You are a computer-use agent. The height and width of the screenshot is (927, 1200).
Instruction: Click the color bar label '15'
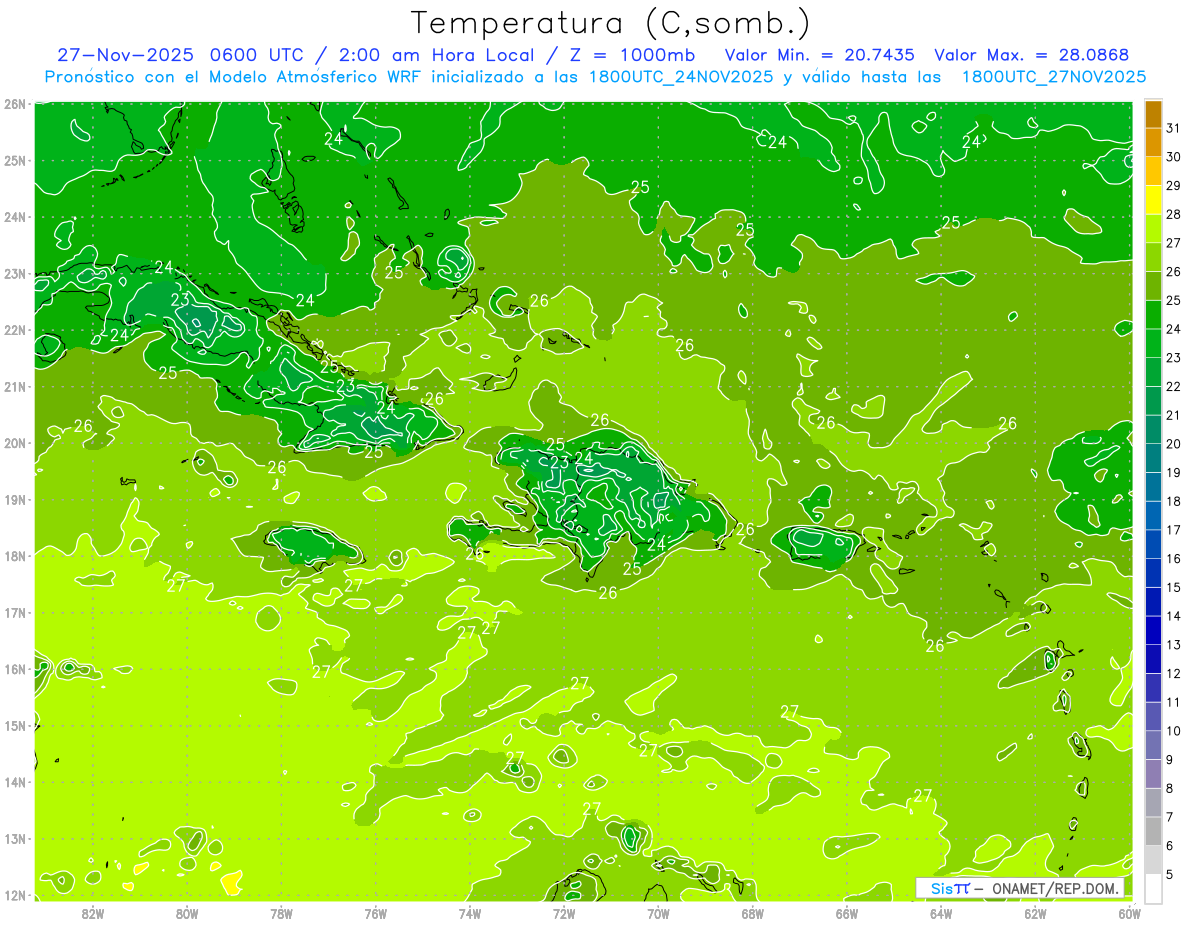(1173, 587)
